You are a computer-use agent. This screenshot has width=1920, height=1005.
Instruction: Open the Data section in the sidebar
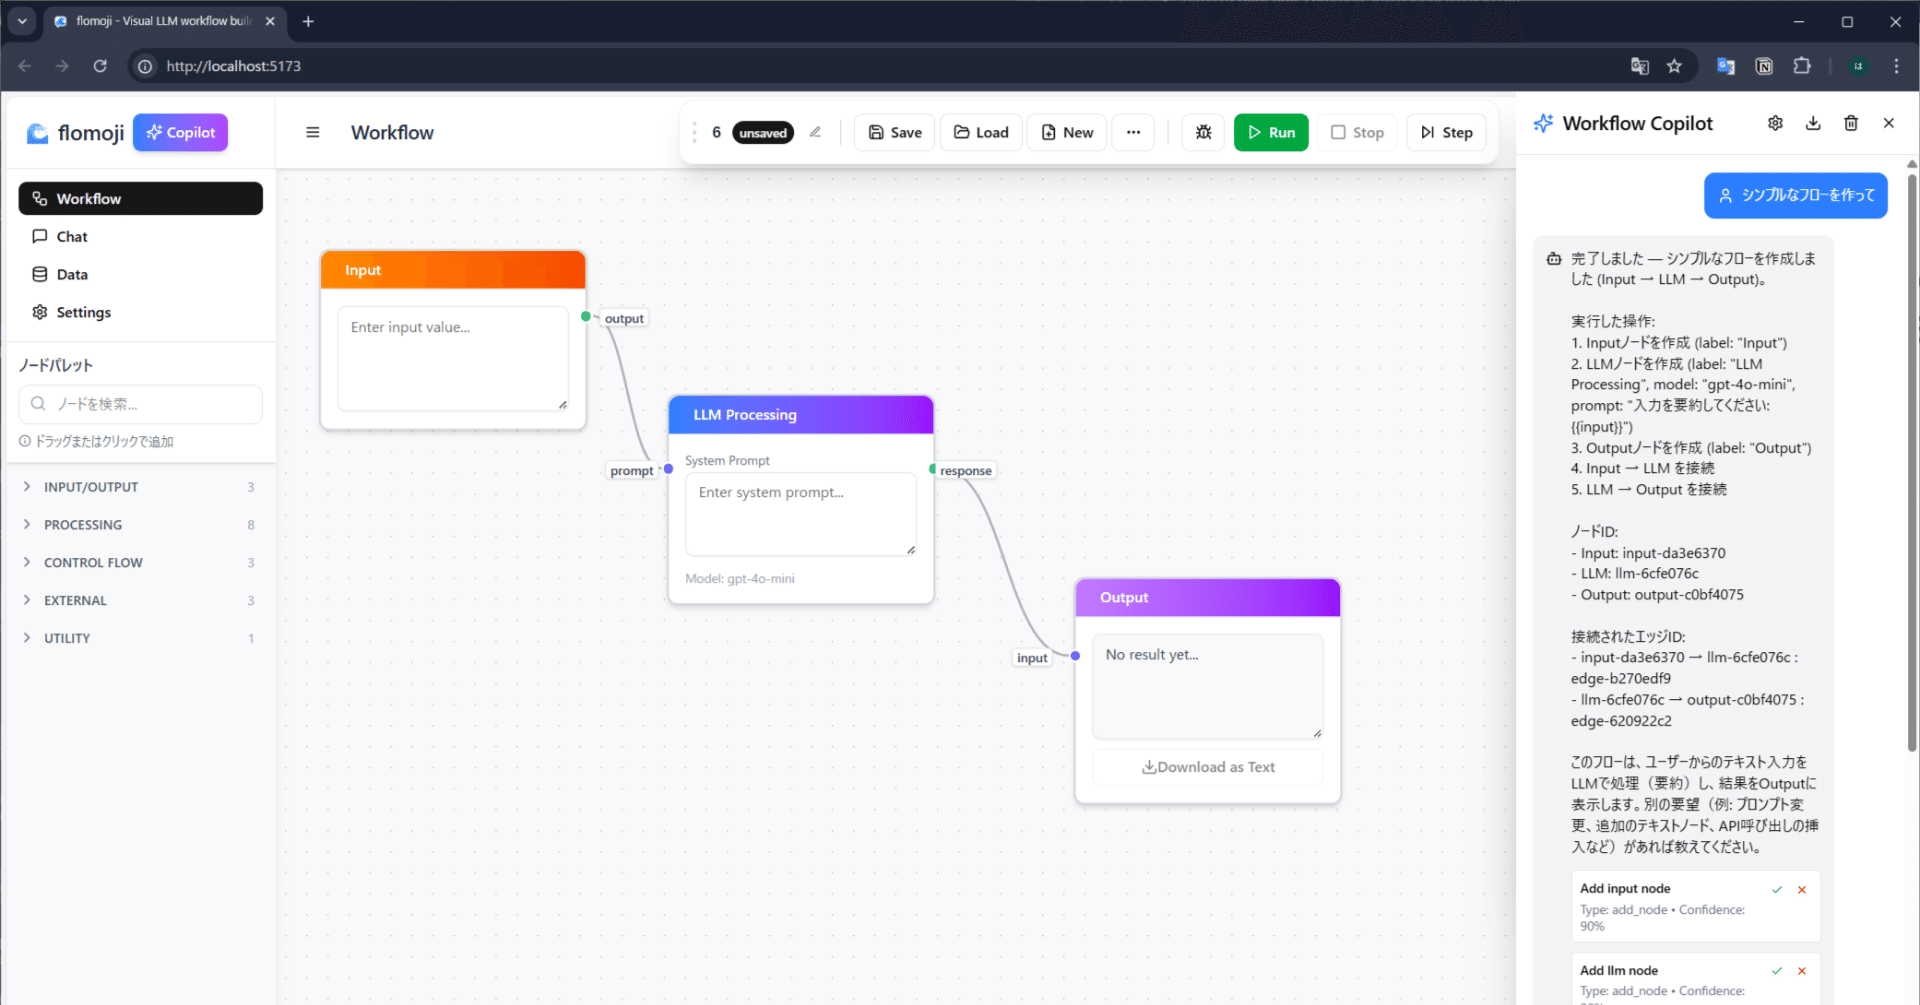(71, 274)
